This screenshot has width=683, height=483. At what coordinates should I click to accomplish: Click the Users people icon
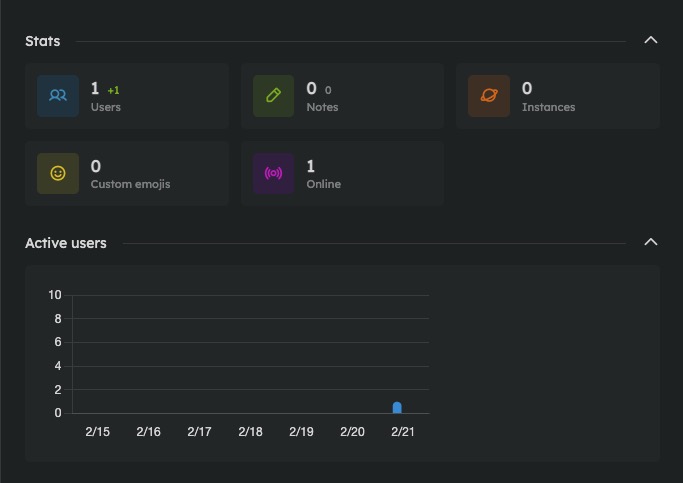tap(58, 96)
